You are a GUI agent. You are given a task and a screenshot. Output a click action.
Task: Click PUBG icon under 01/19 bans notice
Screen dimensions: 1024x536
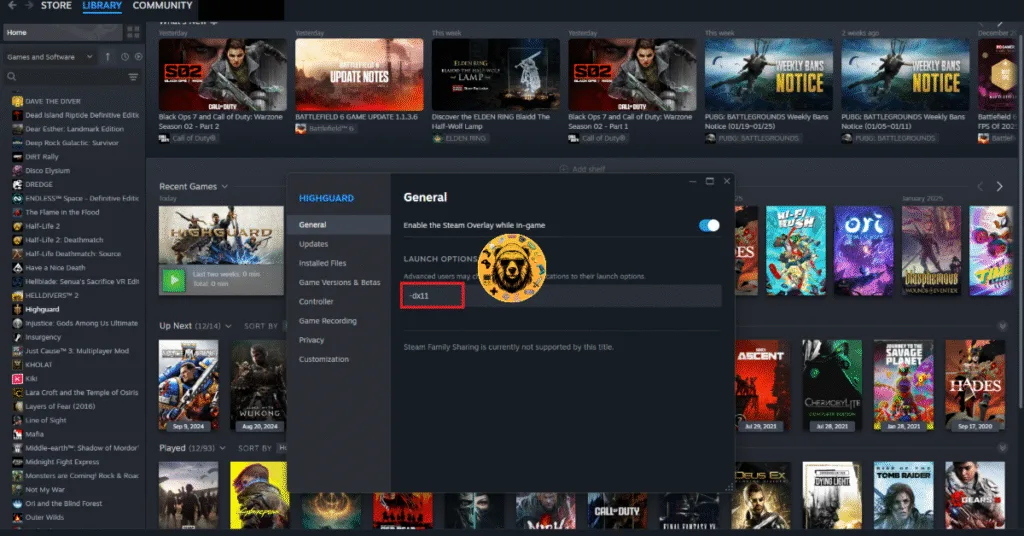point(711,138)
